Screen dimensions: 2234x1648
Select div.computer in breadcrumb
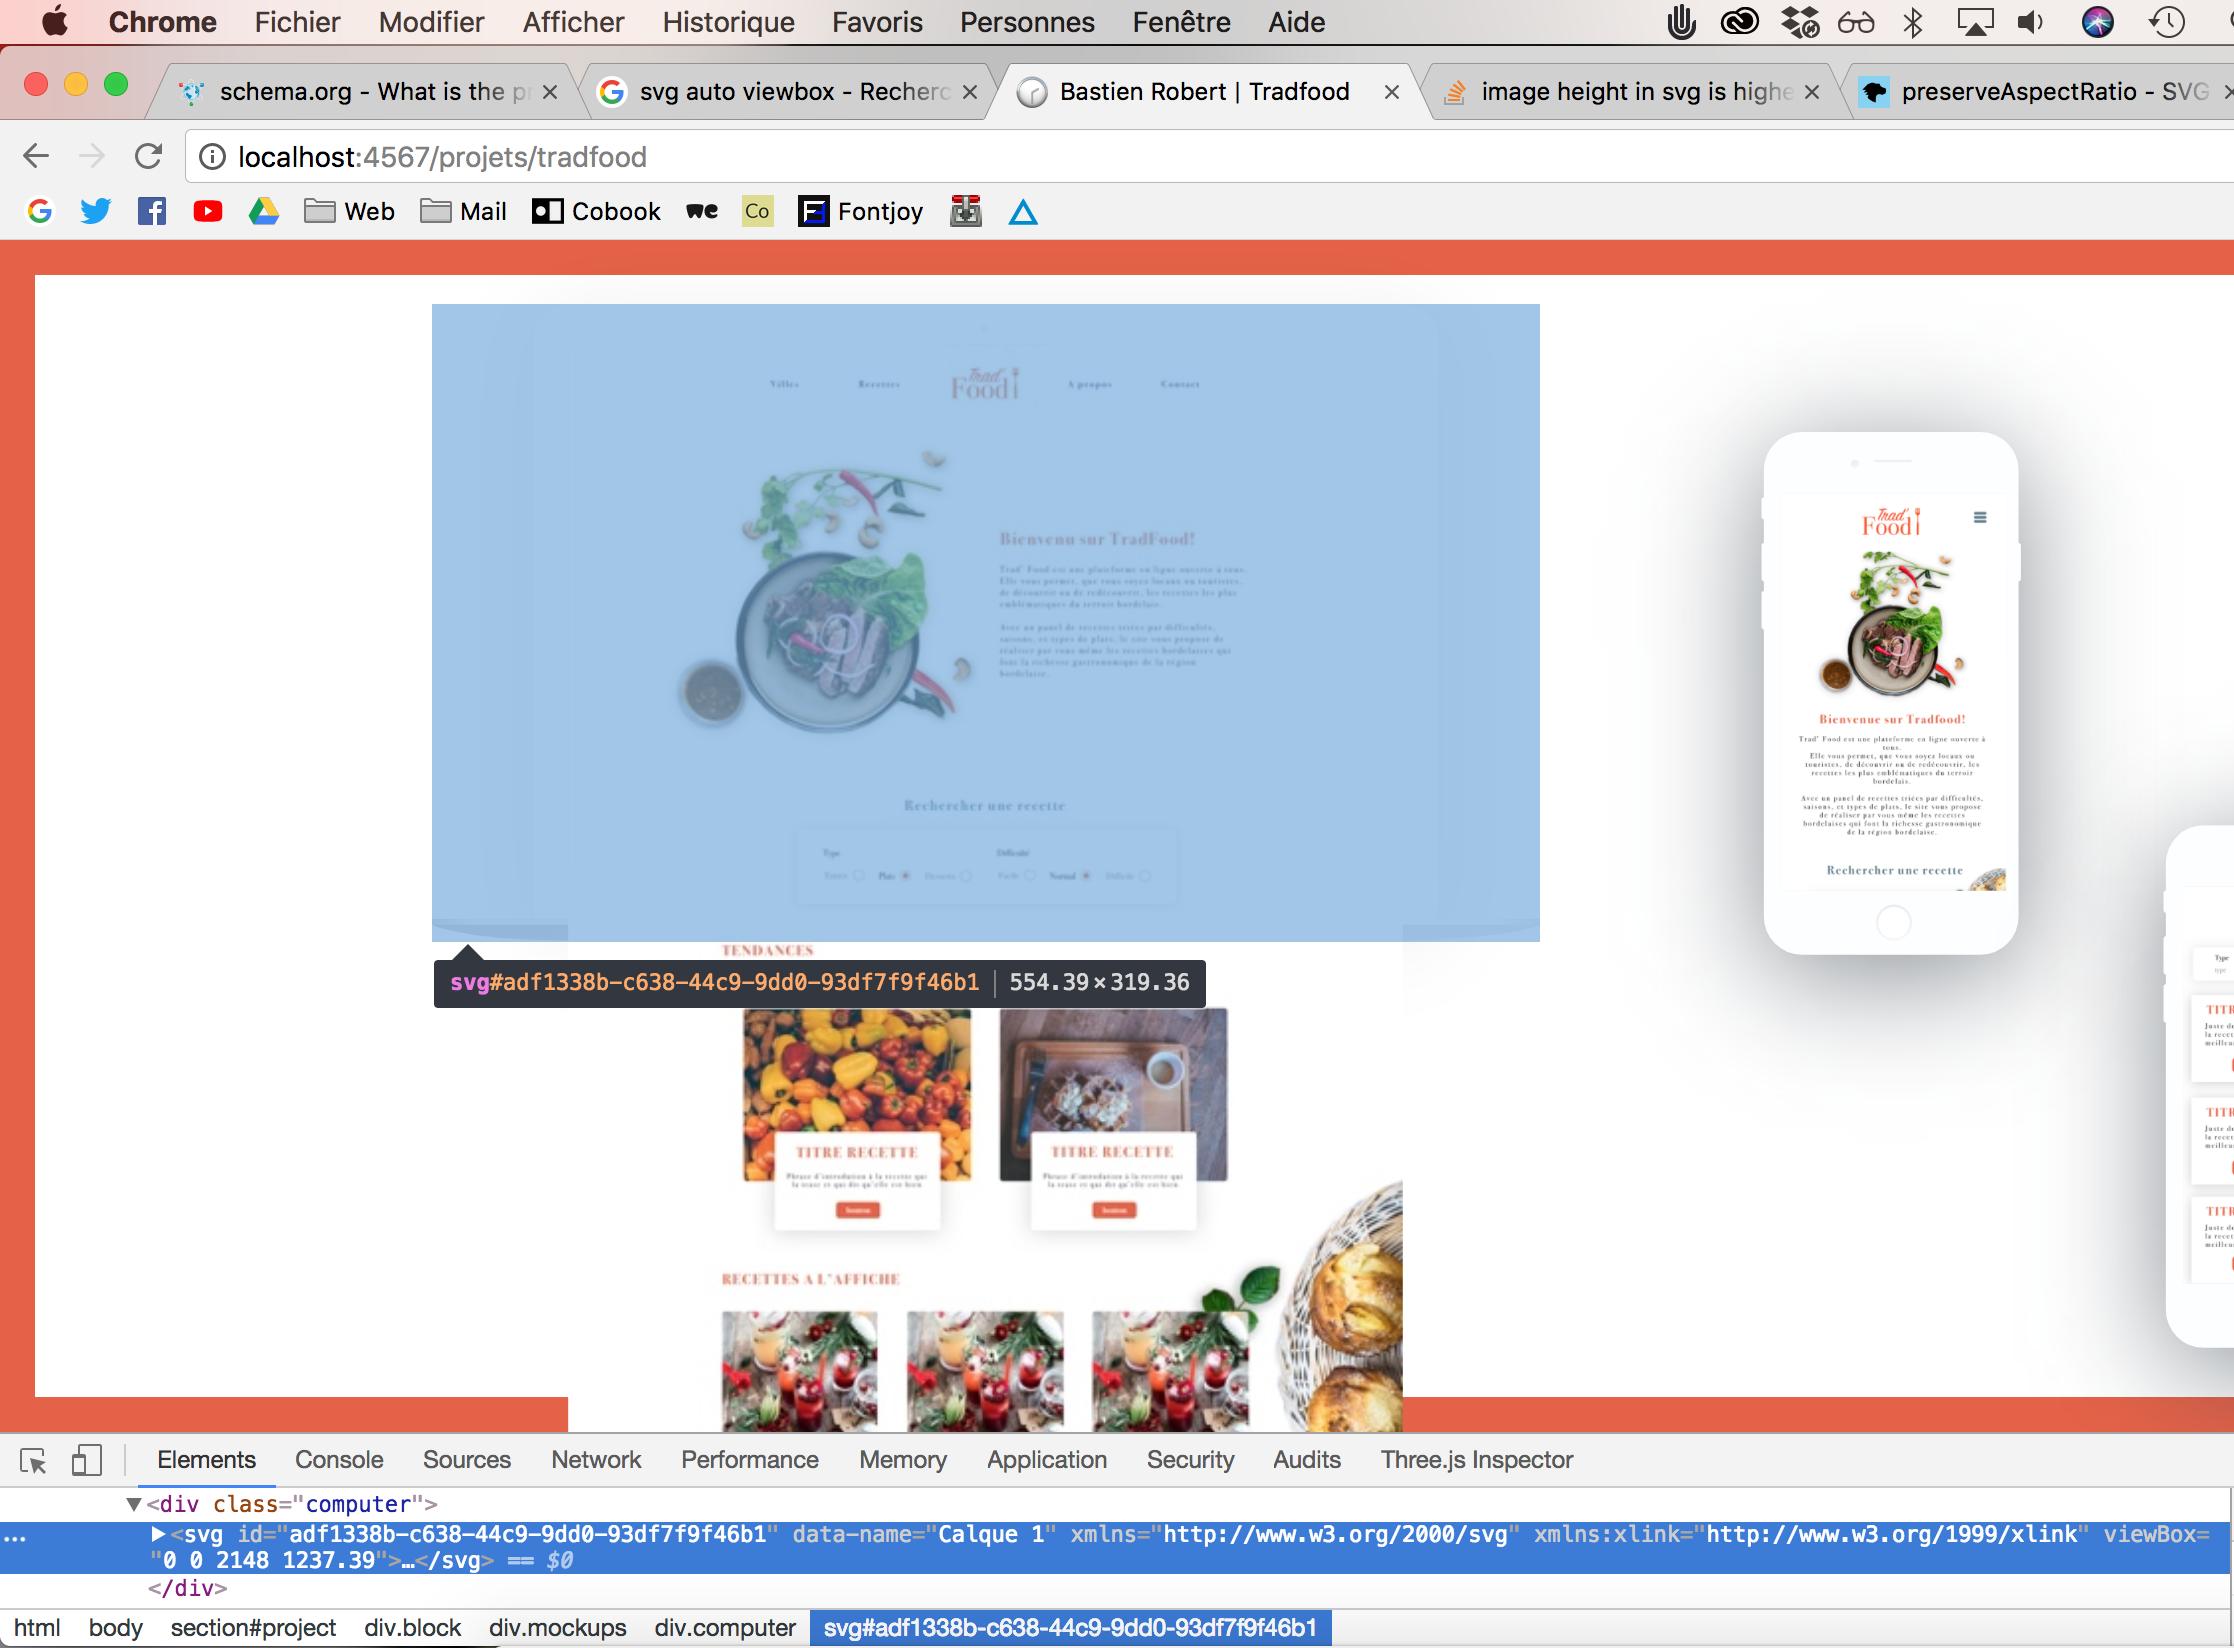[725, 1628]
